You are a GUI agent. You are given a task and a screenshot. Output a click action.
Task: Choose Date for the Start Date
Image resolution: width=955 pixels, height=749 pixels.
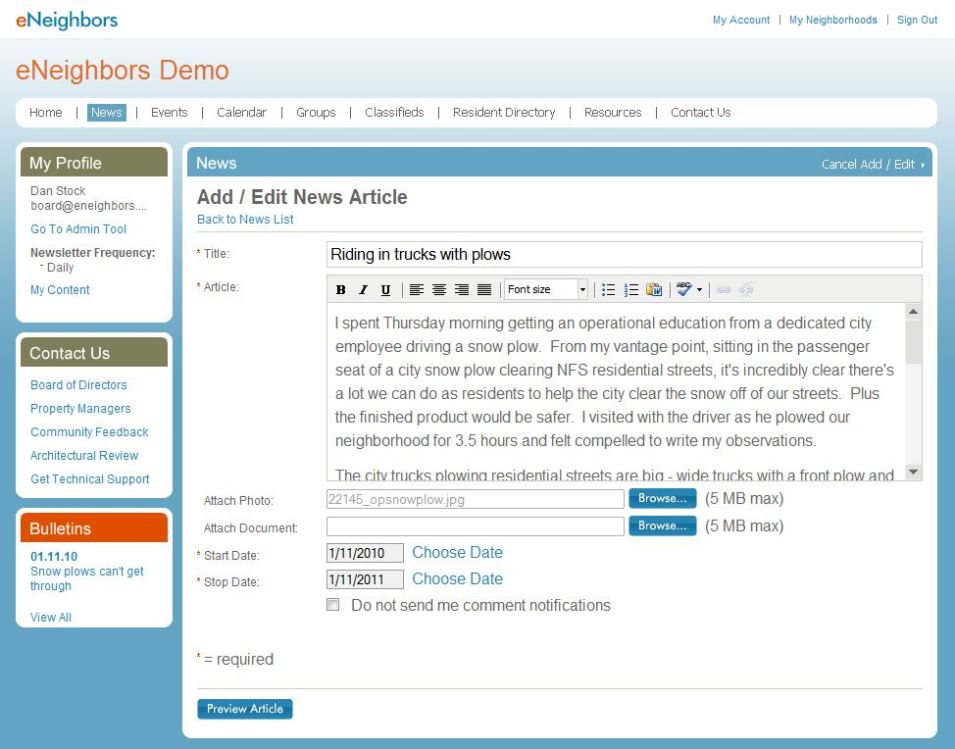[457, 552]
